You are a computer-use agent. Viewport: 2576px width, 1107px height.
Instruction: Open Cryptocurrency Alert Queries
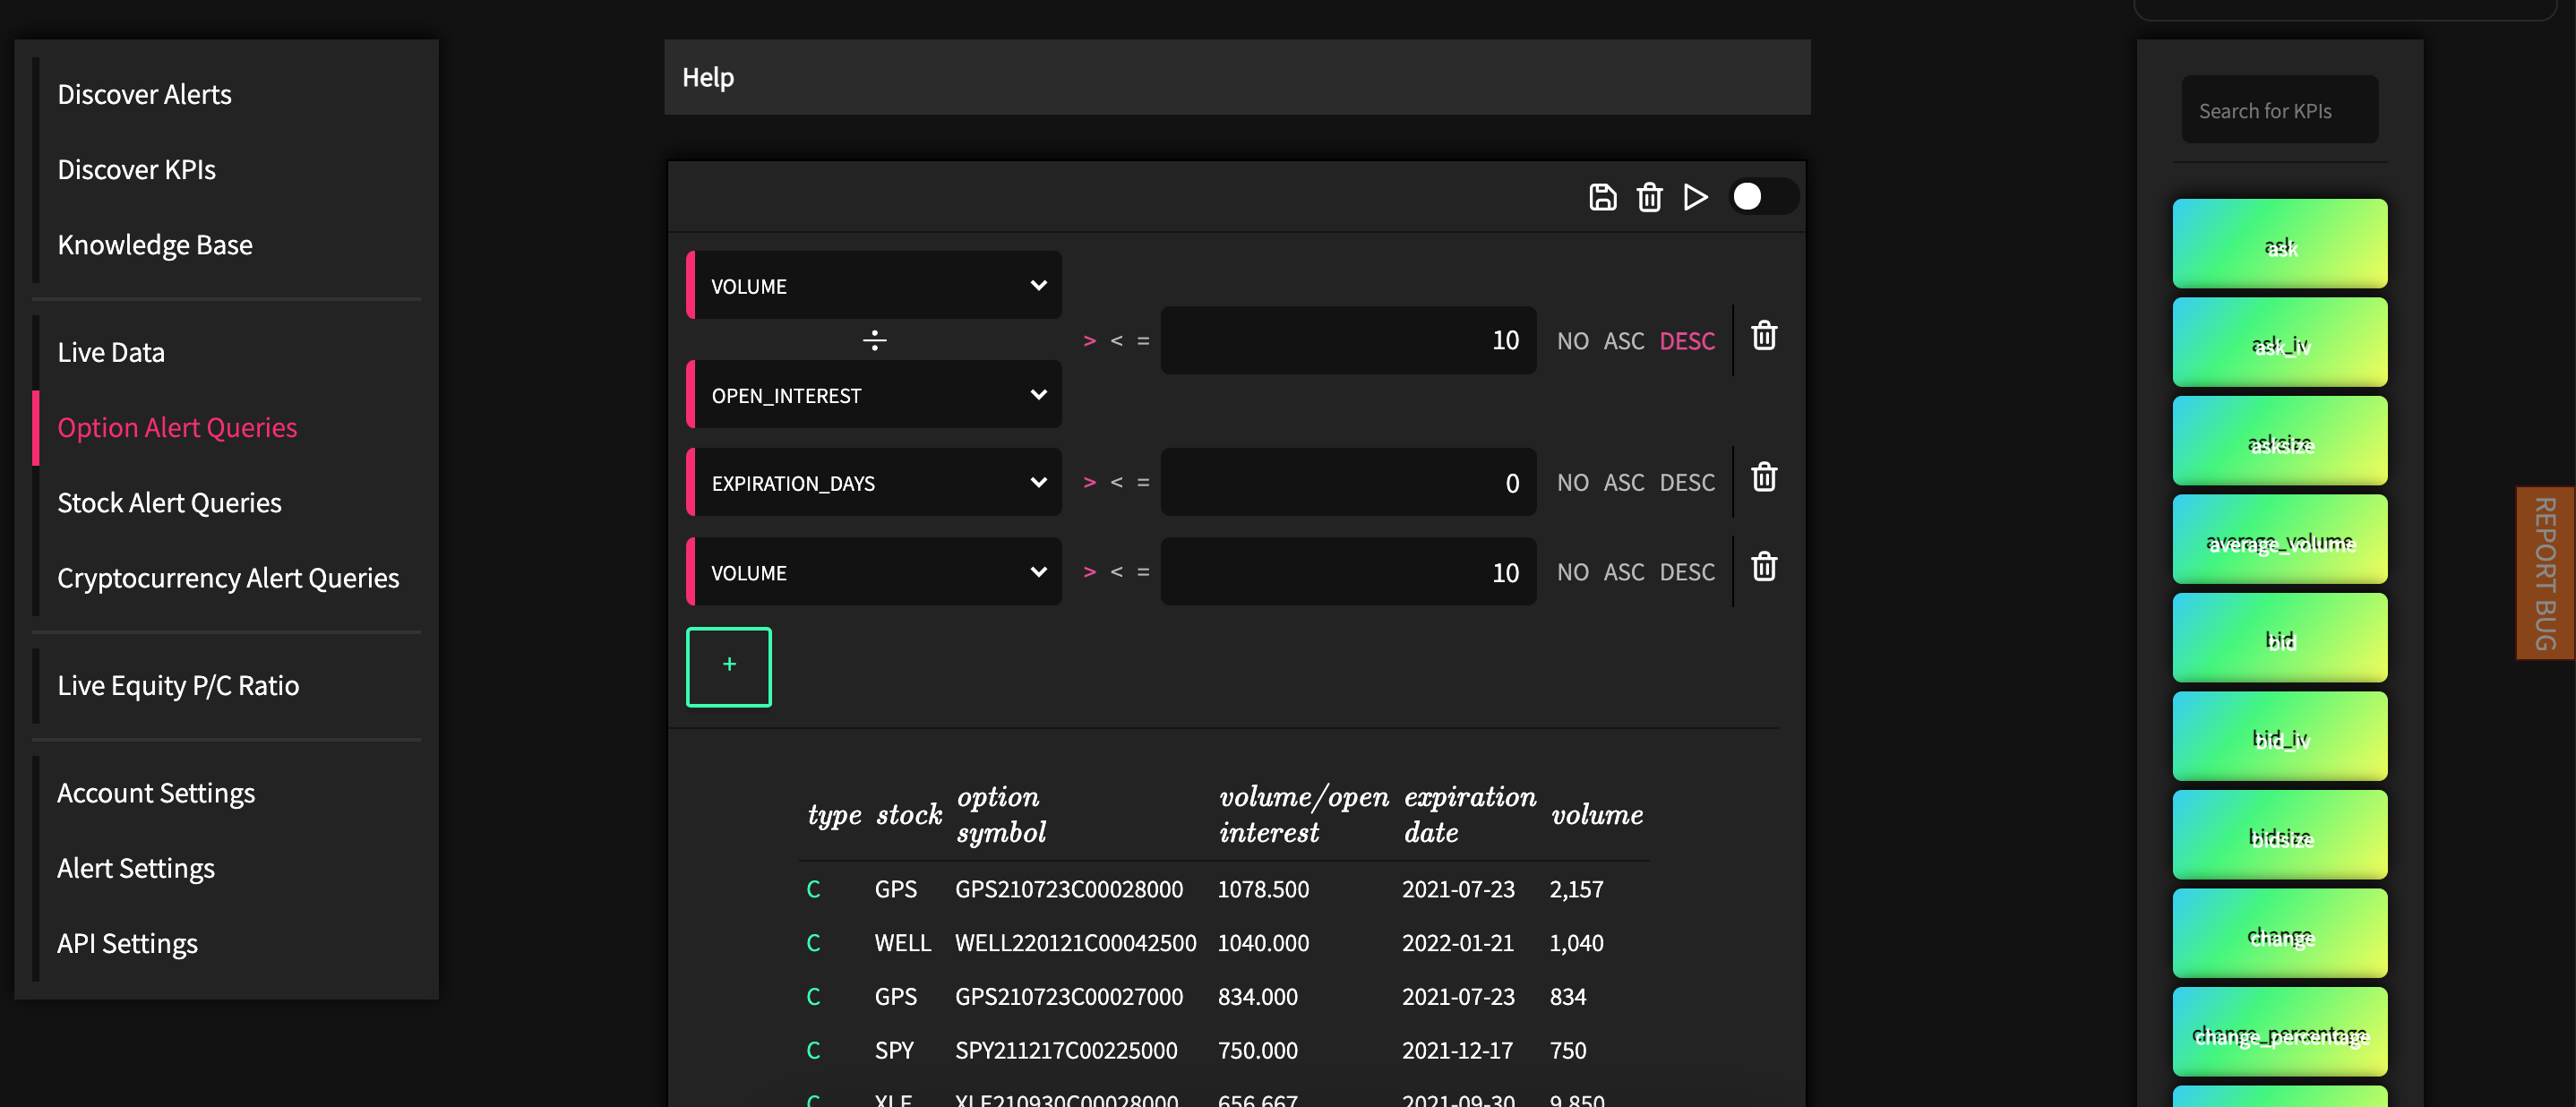tap(228, 578)
